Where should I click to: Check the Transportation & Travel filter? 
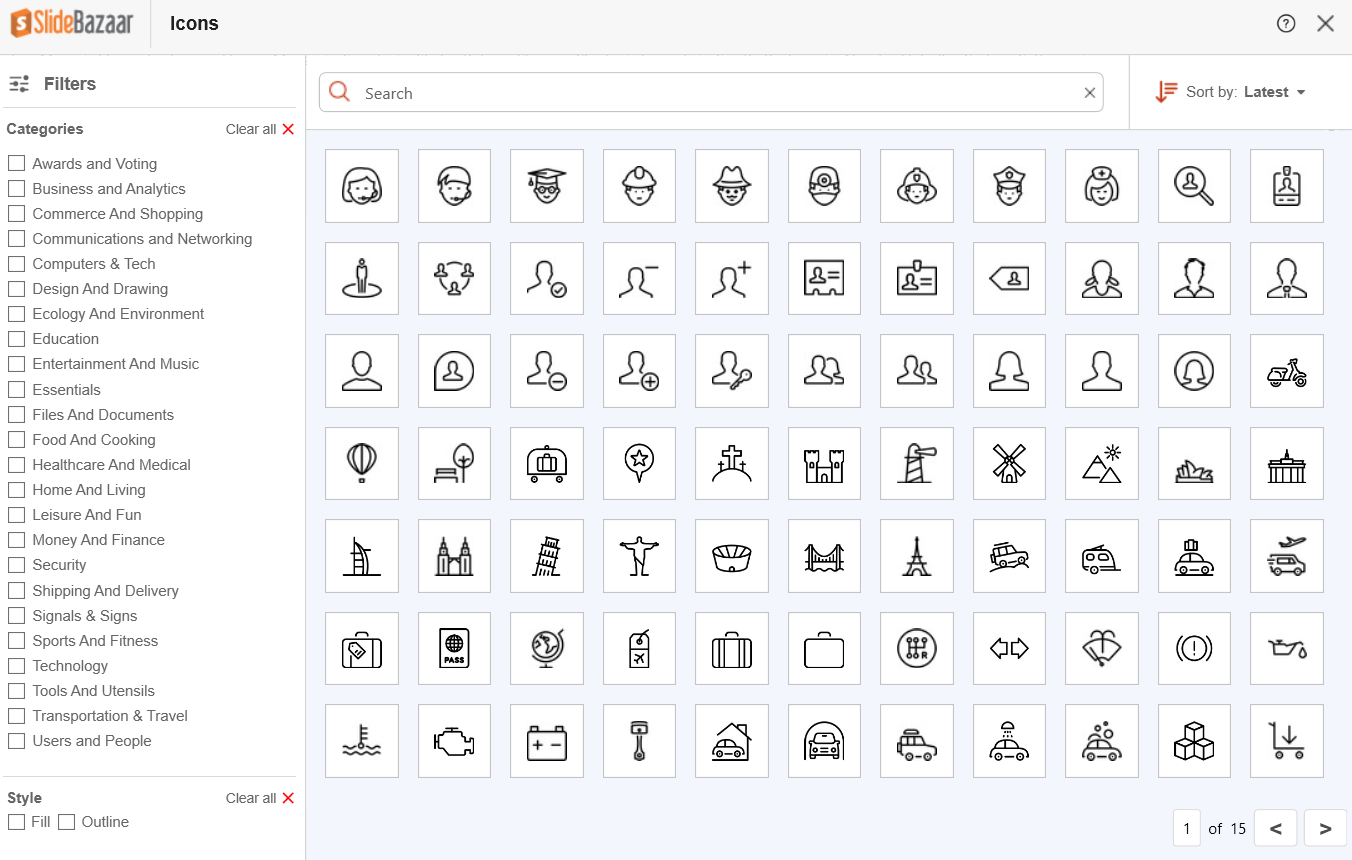tap(16, 715)
